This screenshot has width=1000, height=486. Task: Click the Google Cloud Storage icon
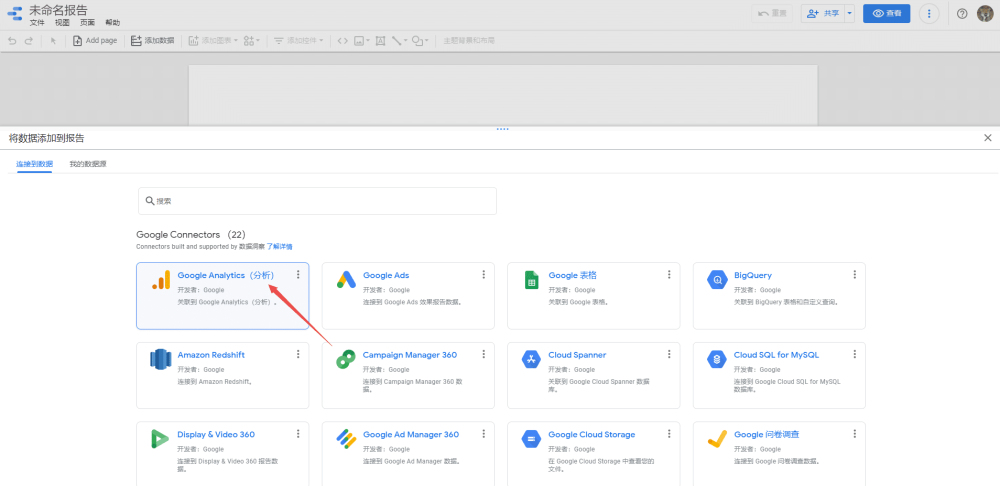tap(532, 439)
